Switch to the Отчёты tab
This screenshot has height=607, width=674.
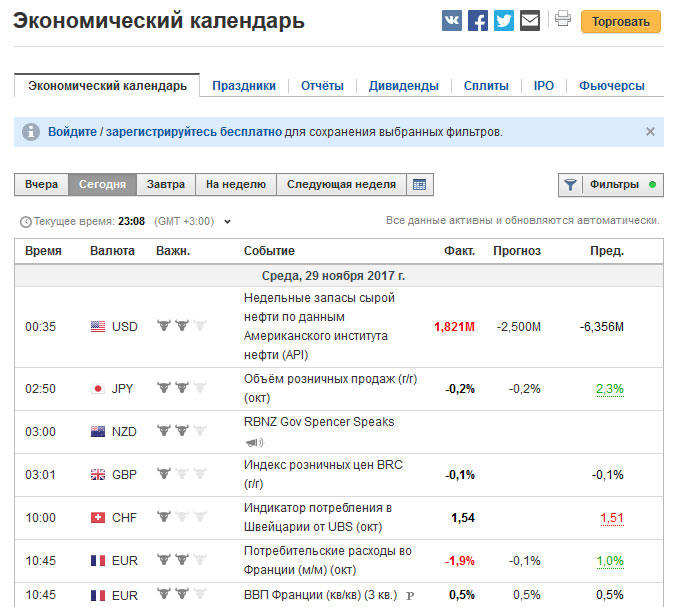tap(322, 86)
